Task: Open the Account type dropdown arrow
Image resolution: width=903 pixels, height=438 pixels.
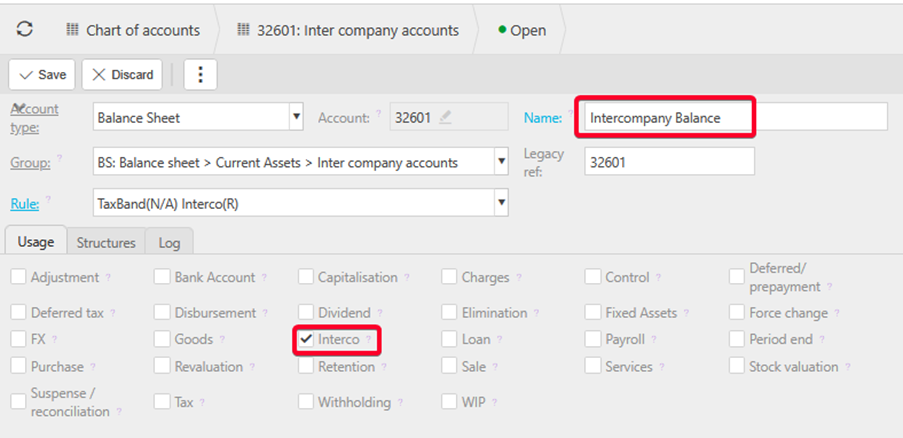Action: (296, 117)
